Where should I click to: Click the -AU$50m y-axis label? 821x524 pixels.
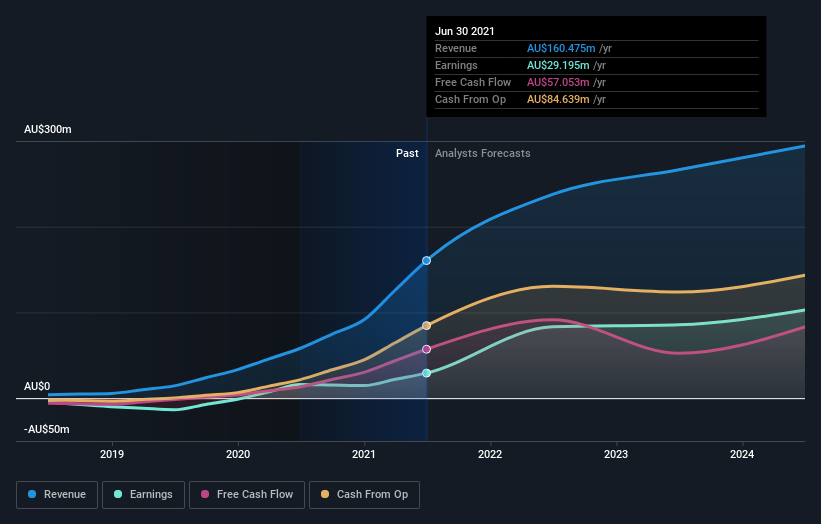[47, 429]
